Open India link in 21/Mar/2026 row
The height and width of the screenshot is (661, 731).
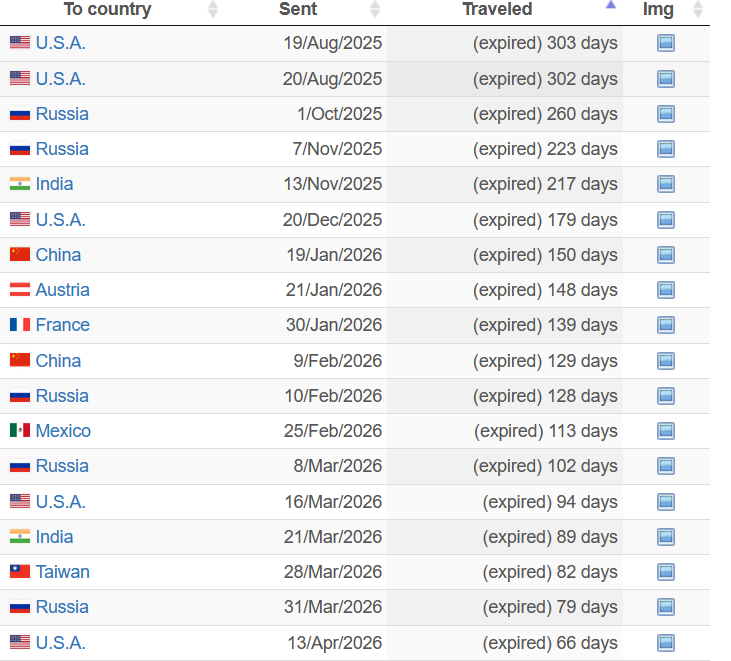click(55, 537)
